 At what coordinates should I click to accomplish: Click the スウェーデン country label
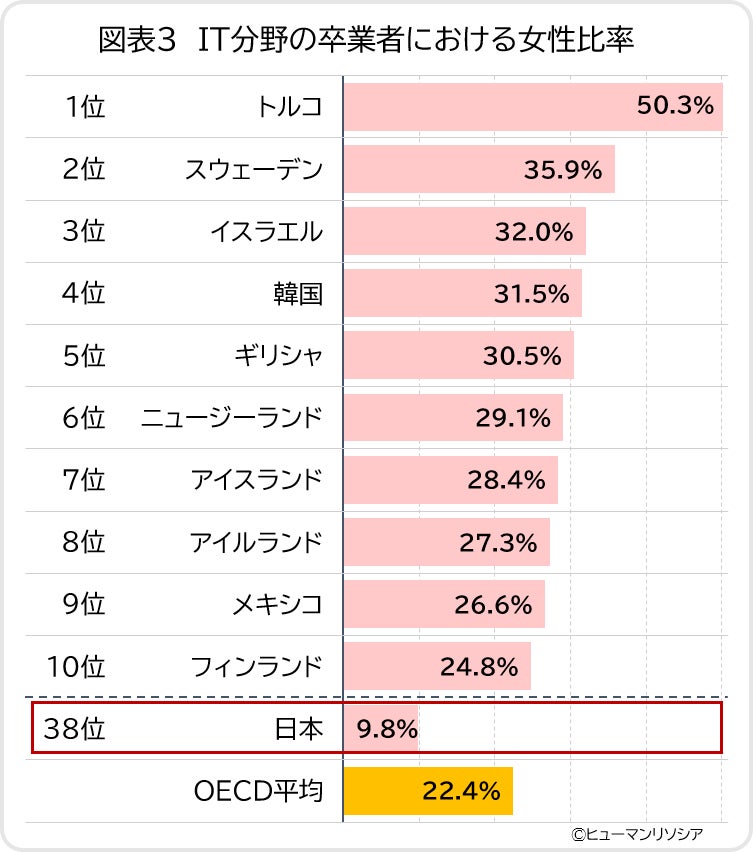pyautogui.click(x=254, y=170)
